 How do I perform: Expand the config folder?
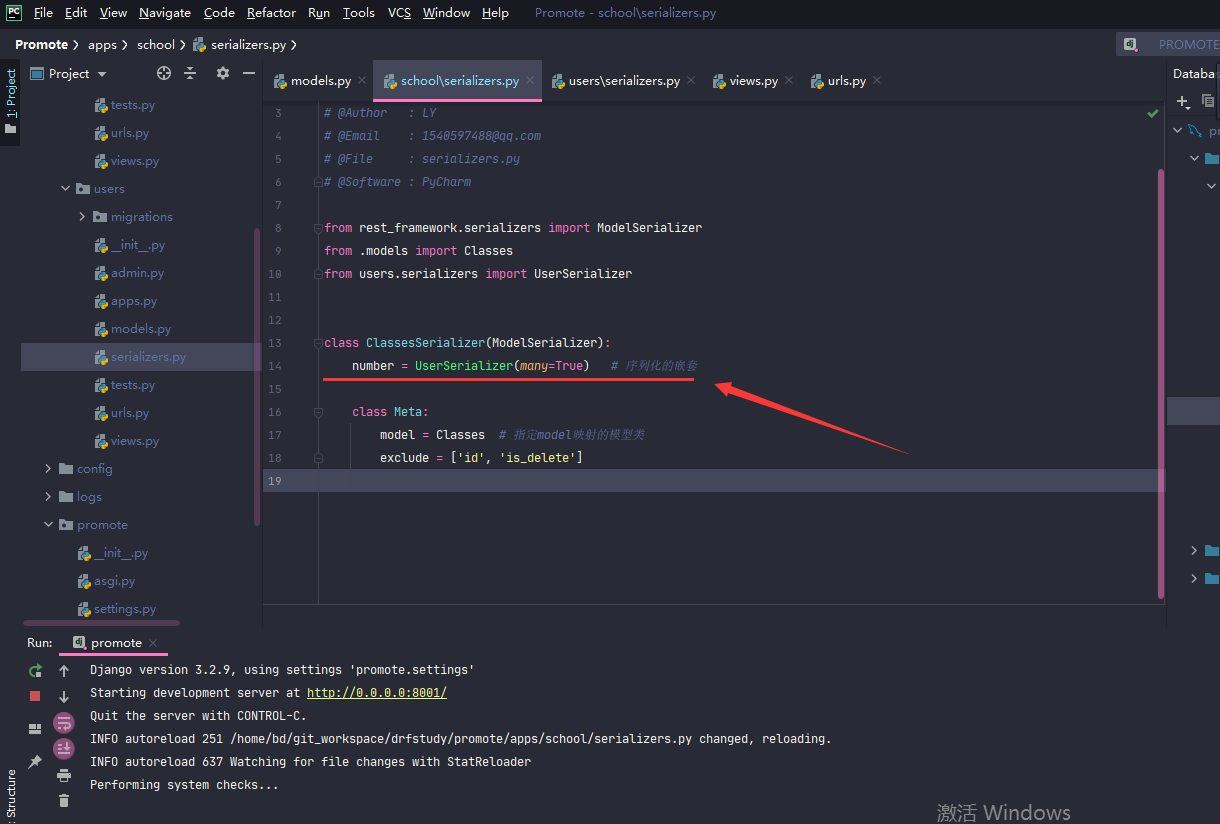[x=48, y=469]
